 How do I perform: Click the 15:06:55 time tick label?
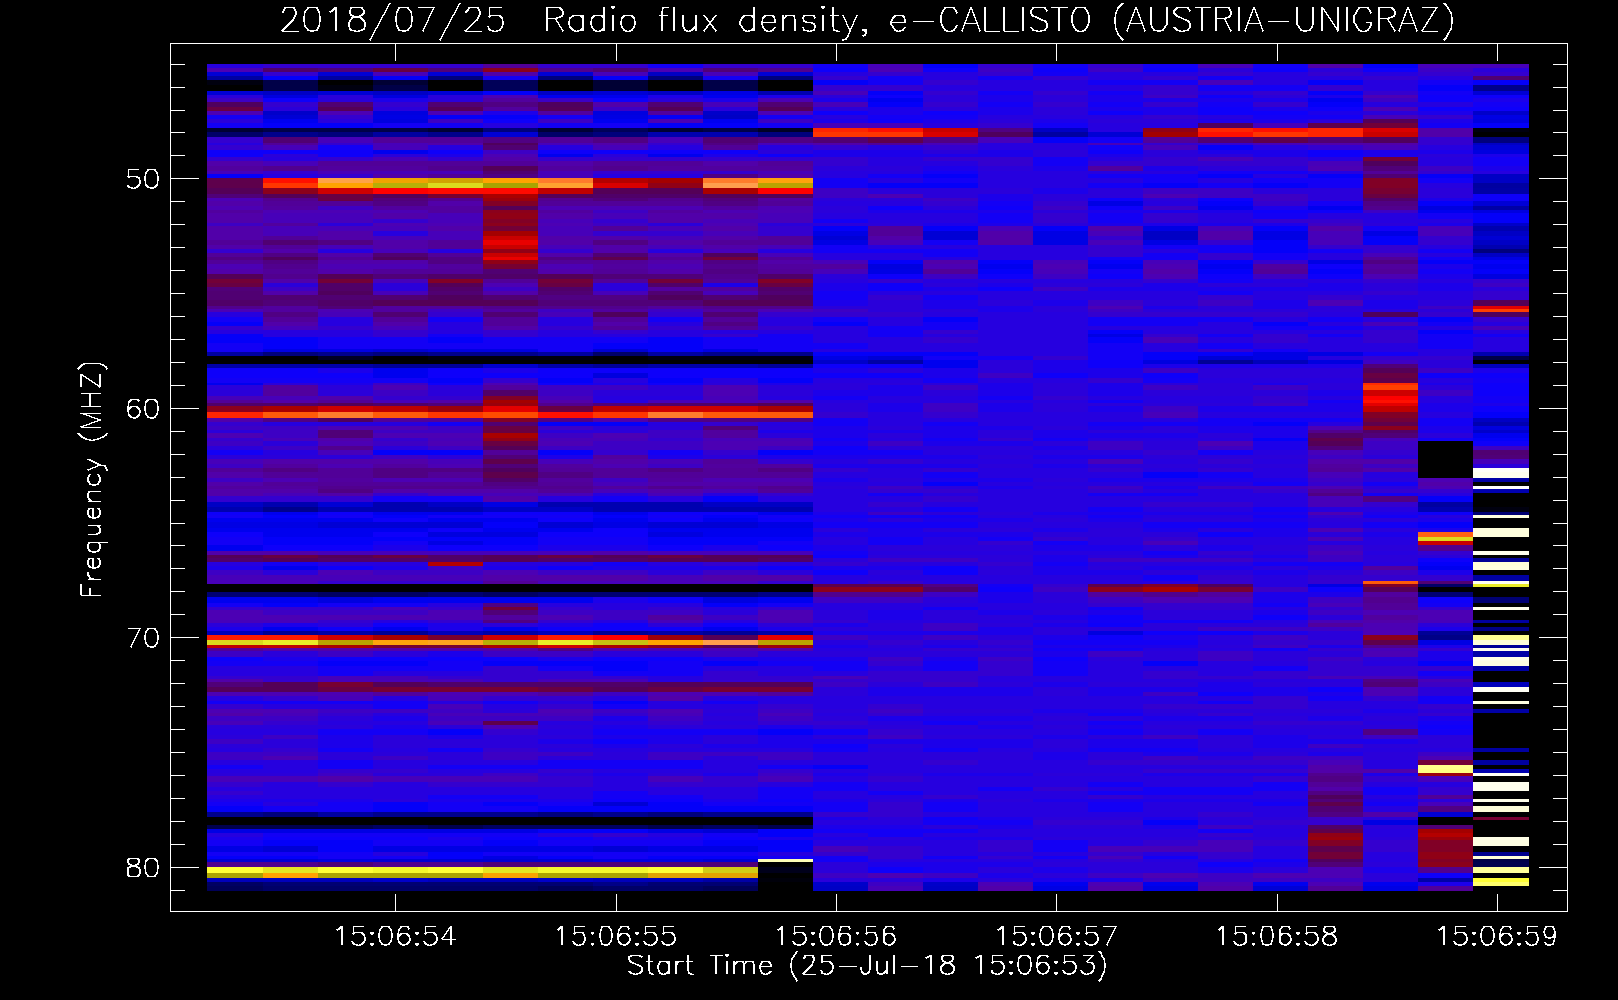pos(616,937)
